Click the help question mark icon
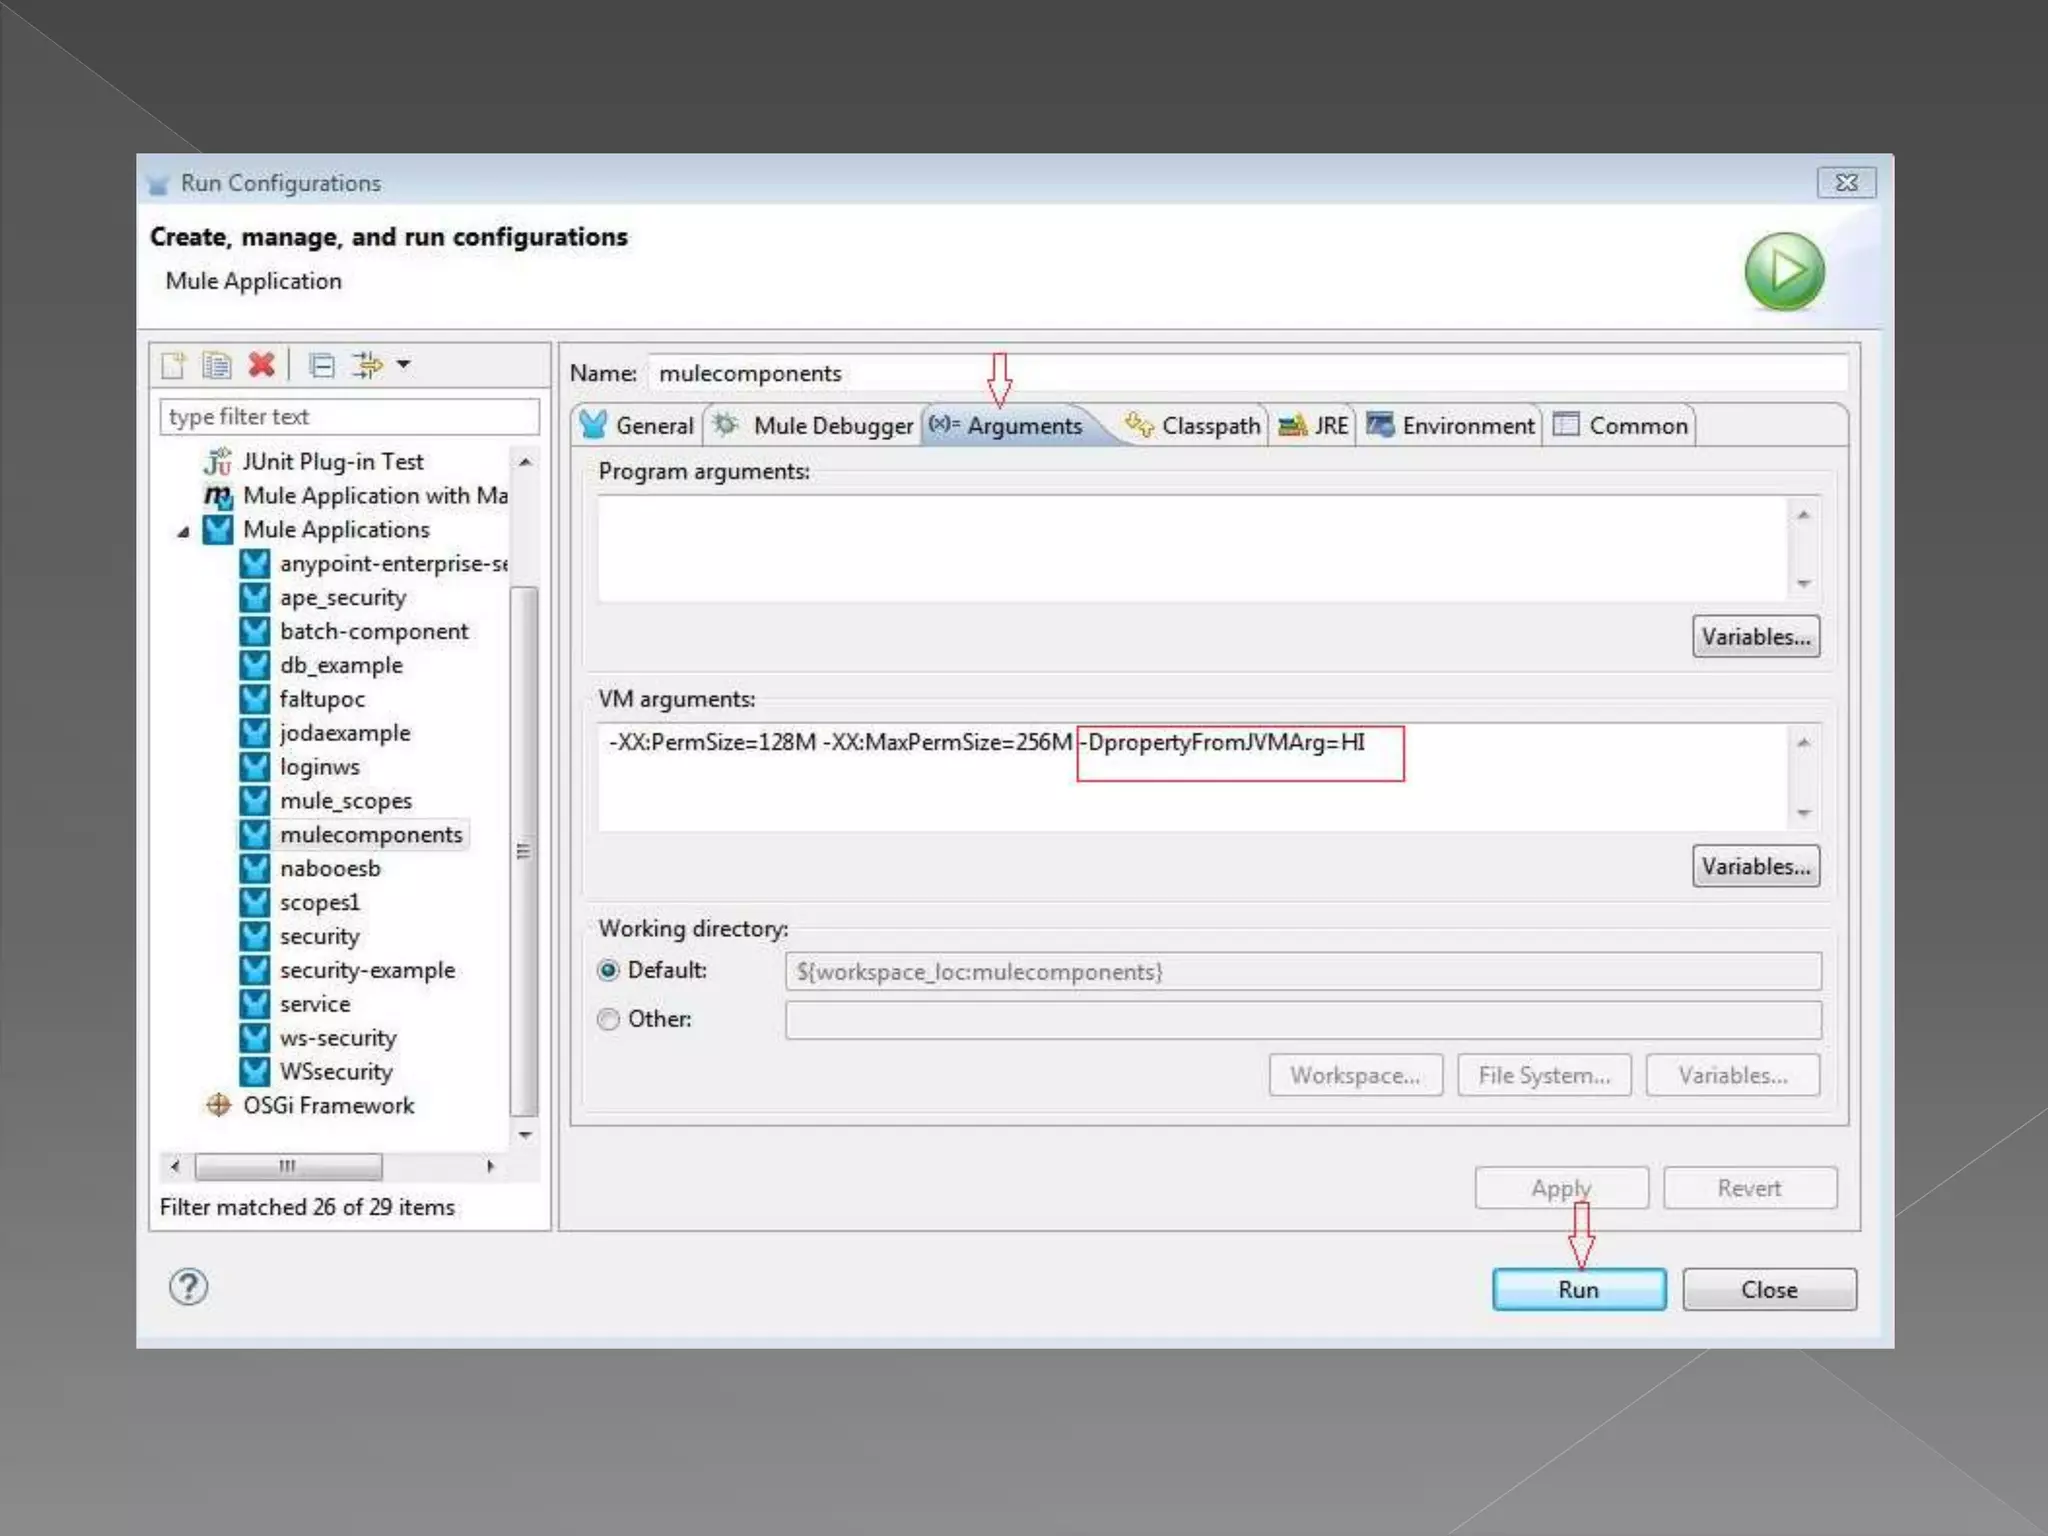This screenshot has height=1536, width=2048. (x=188, y=1287)
